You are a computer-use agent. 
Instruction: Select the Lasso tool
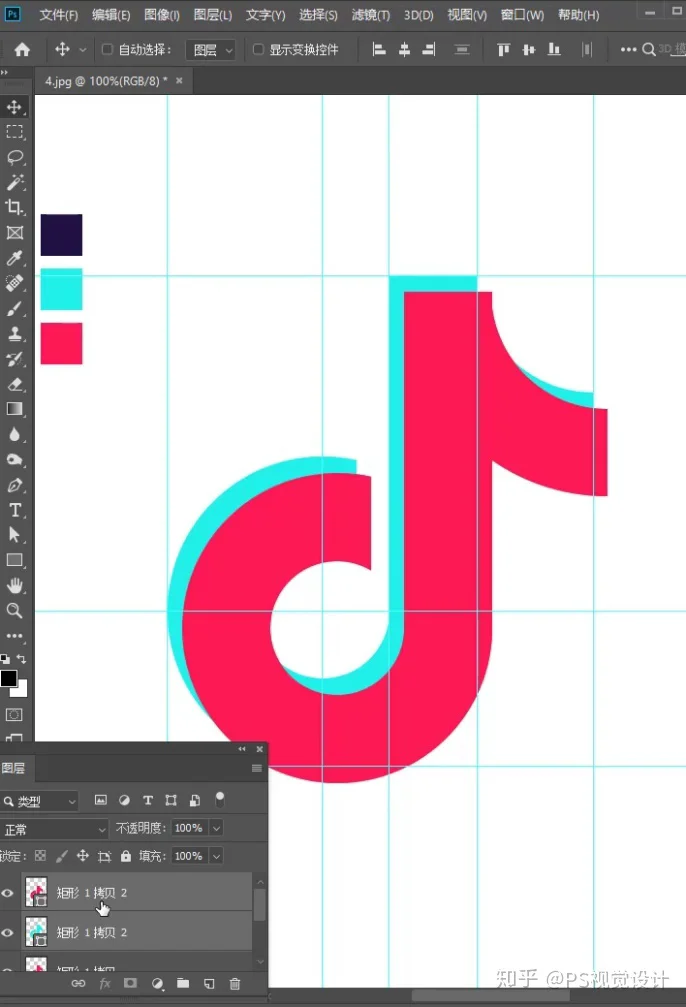tap(14, 157)
